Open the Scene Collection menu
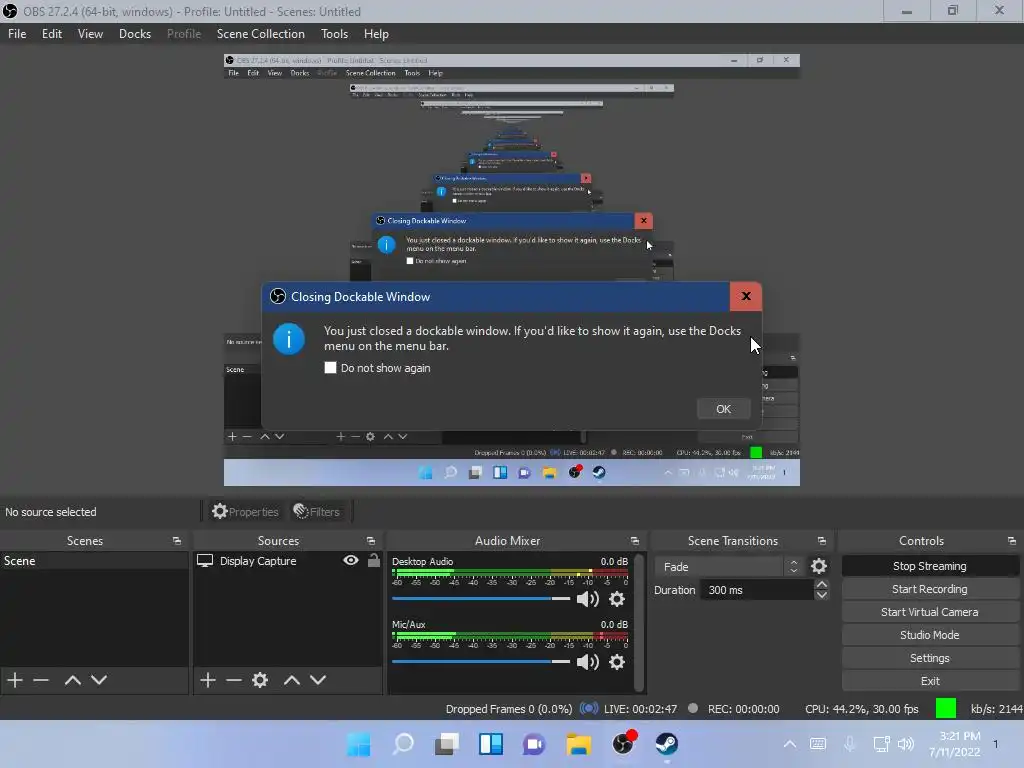This screenshot has width=1024, height=768. click(261, 34)
